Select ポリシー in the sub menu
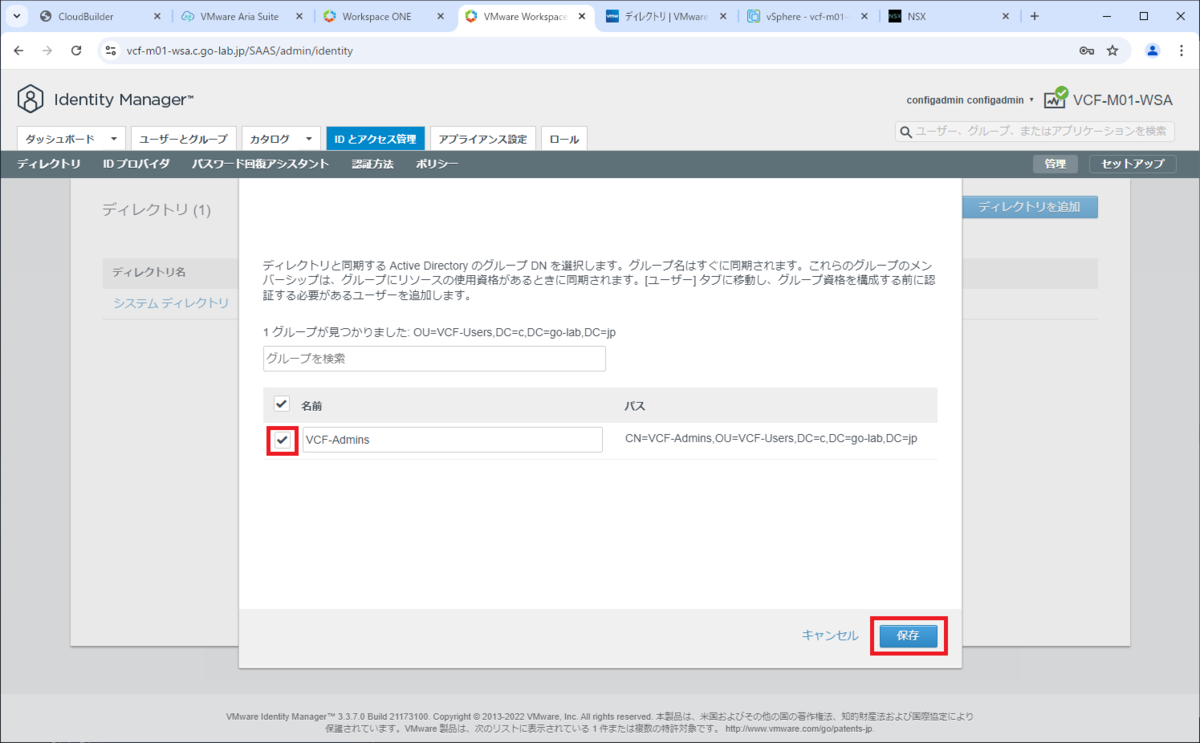This screenshot has height=743, width=1200. [437, 164]
